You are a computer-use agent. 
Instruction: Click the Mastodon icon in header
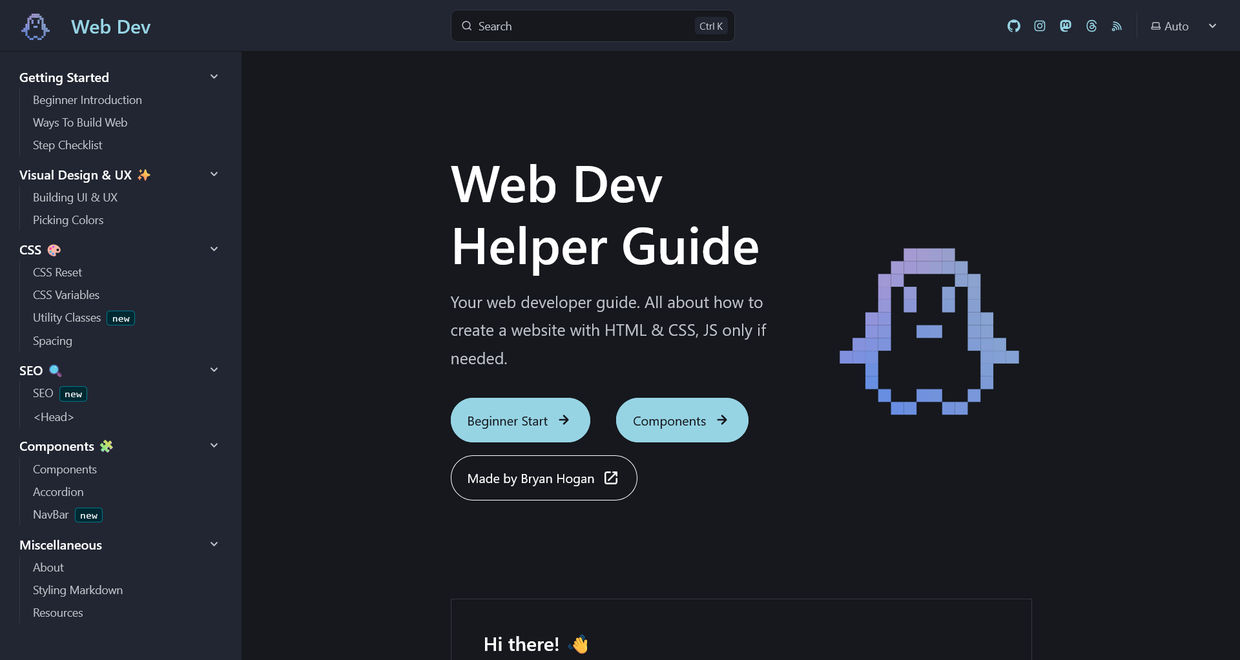coord(1066,26)
